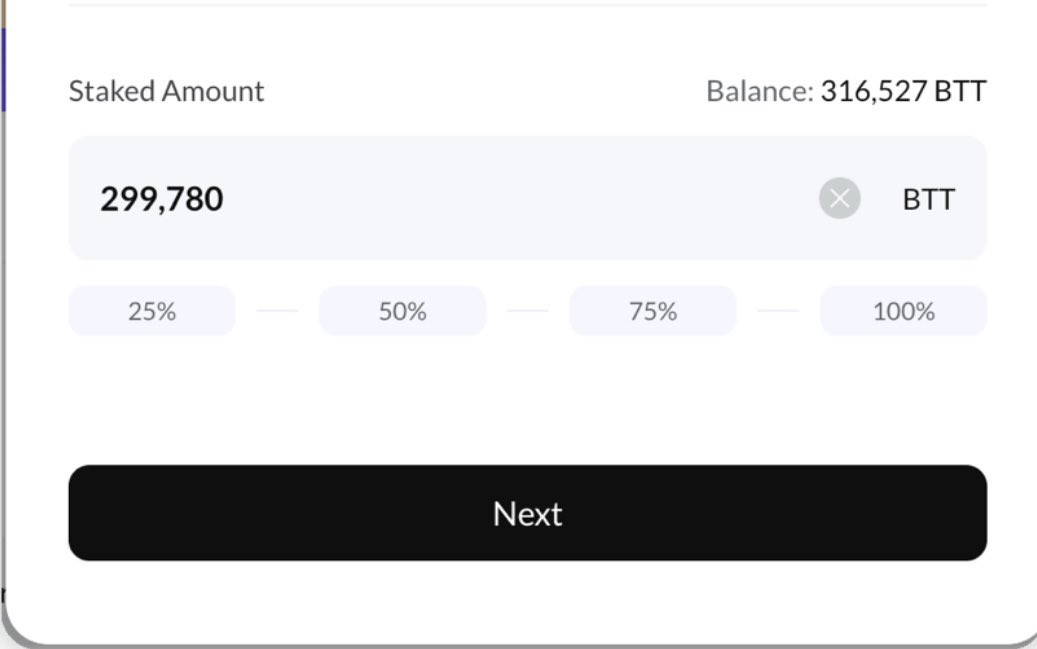Click the BTT currency label in amount field
This screenshot has width=1037, height=649.
click(x=928, y=199)
